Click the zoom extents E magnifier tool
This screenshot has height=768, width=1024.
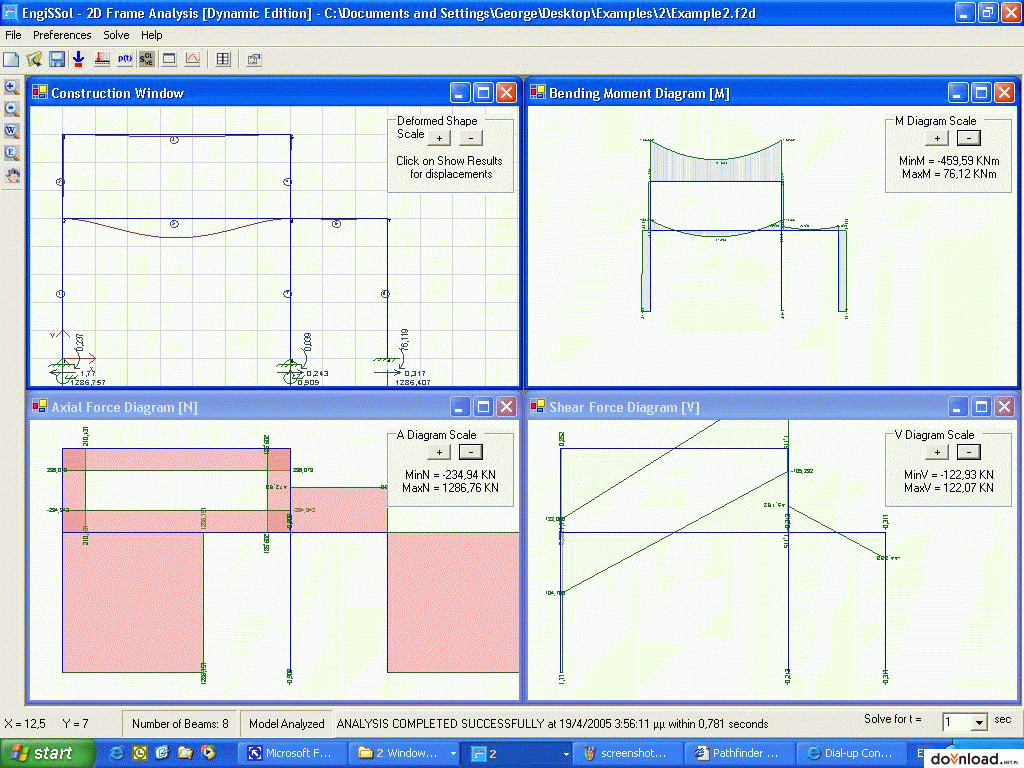(11, 153)
